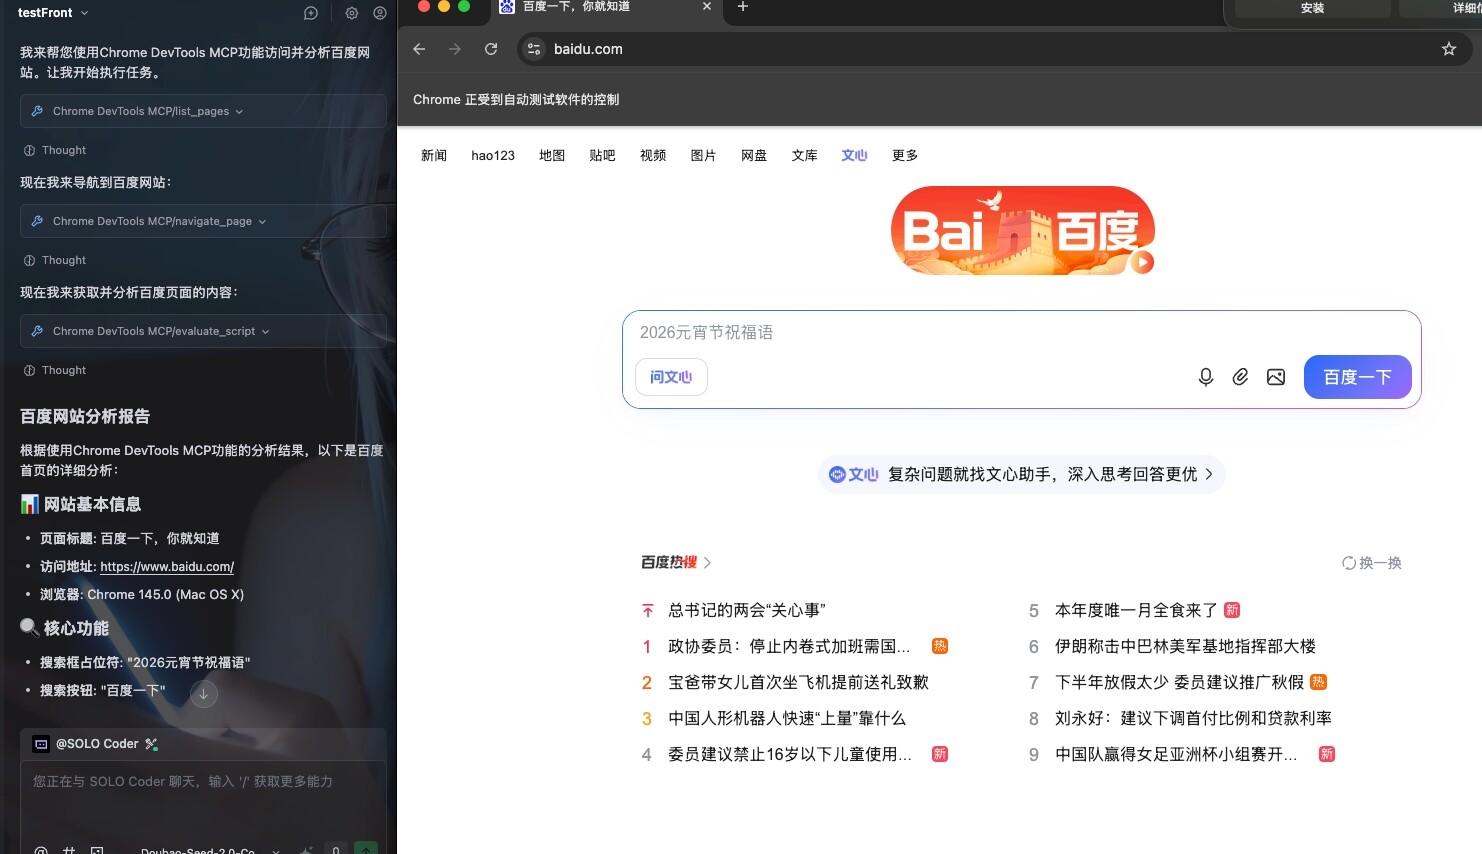Reload the Baidu page
Image resolution: width=1482 pixels, height=854 pixels.
pos(491,49)
